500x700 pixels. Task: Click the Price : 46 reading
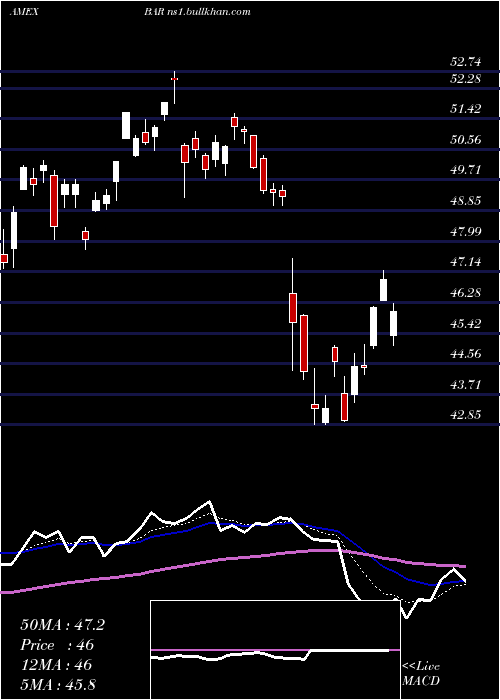pos(57,645)
